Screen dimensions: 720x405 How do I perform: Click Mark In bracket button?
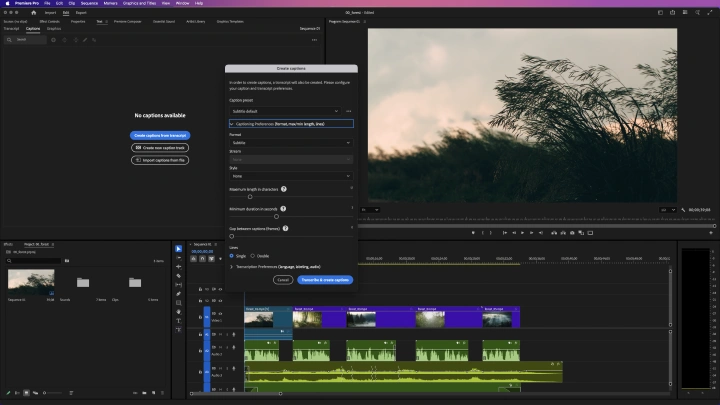point(482,233)
